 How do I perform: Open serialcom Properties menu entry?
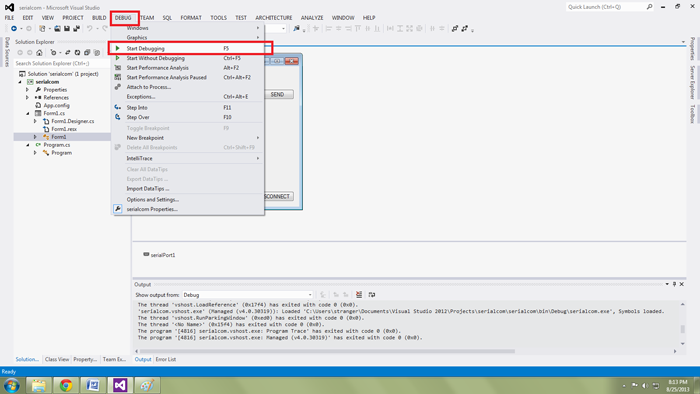(x=188, y=209)
